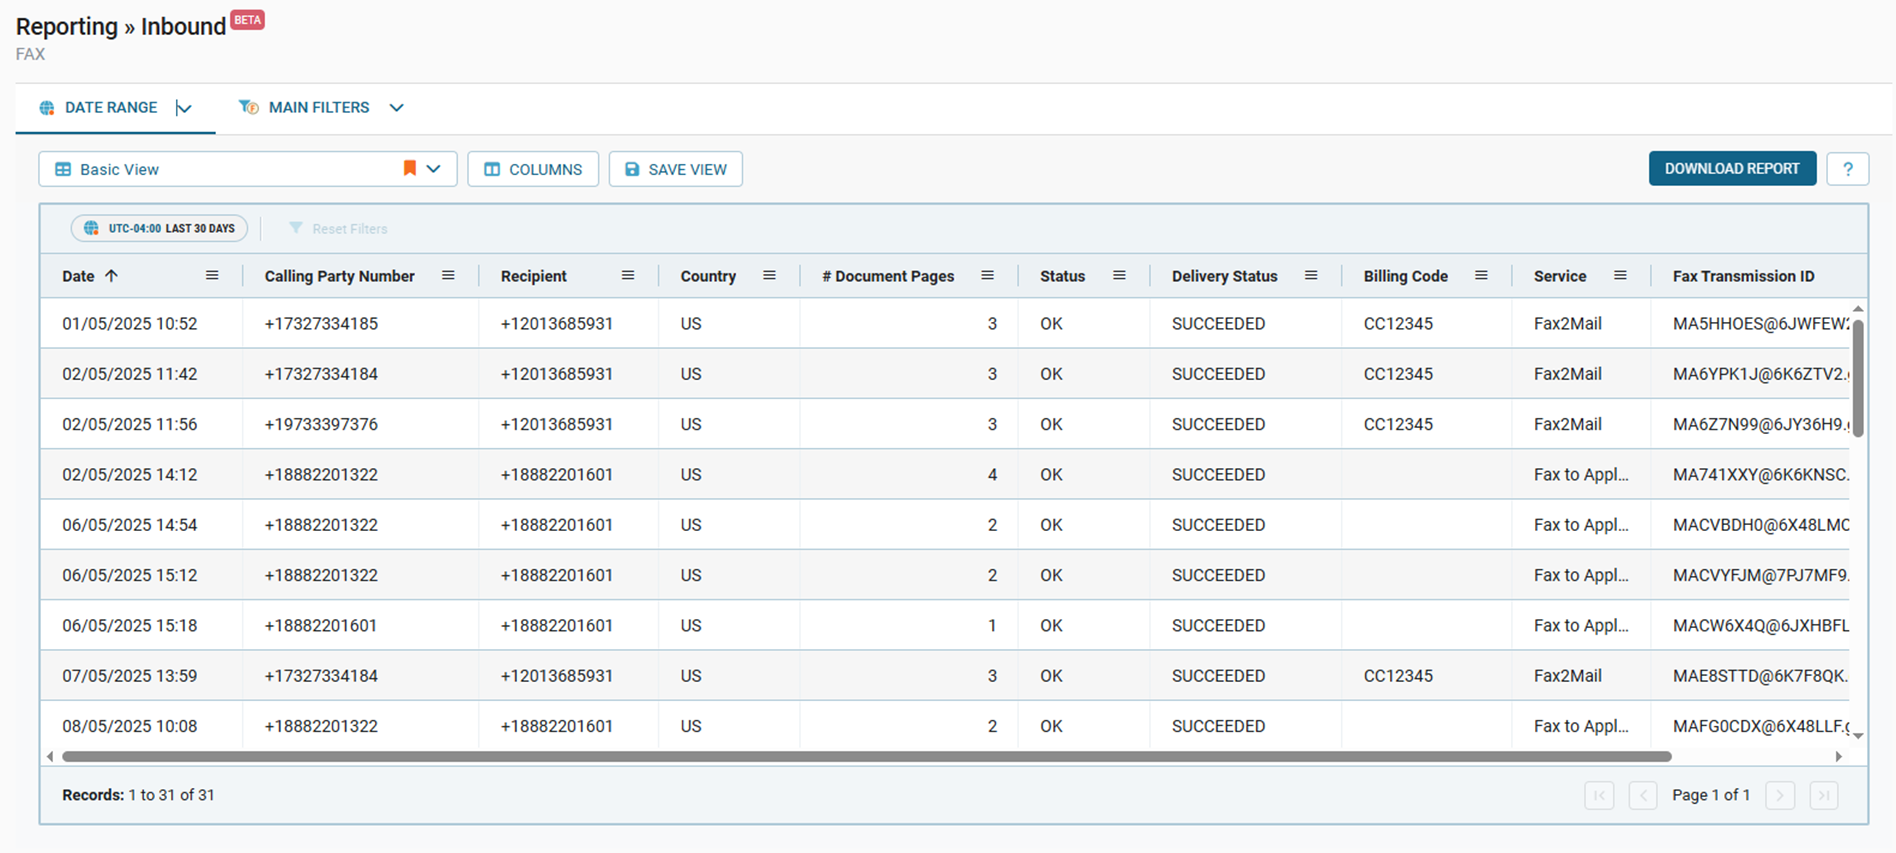Expand the Basic View dropdown
The image size is (1896, 853).
coord(433,169)
